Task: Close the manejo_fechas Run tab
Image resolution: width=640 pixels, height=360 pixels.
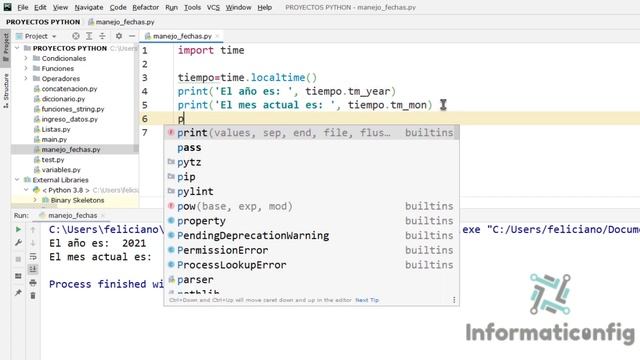Action: click(103, 215)
